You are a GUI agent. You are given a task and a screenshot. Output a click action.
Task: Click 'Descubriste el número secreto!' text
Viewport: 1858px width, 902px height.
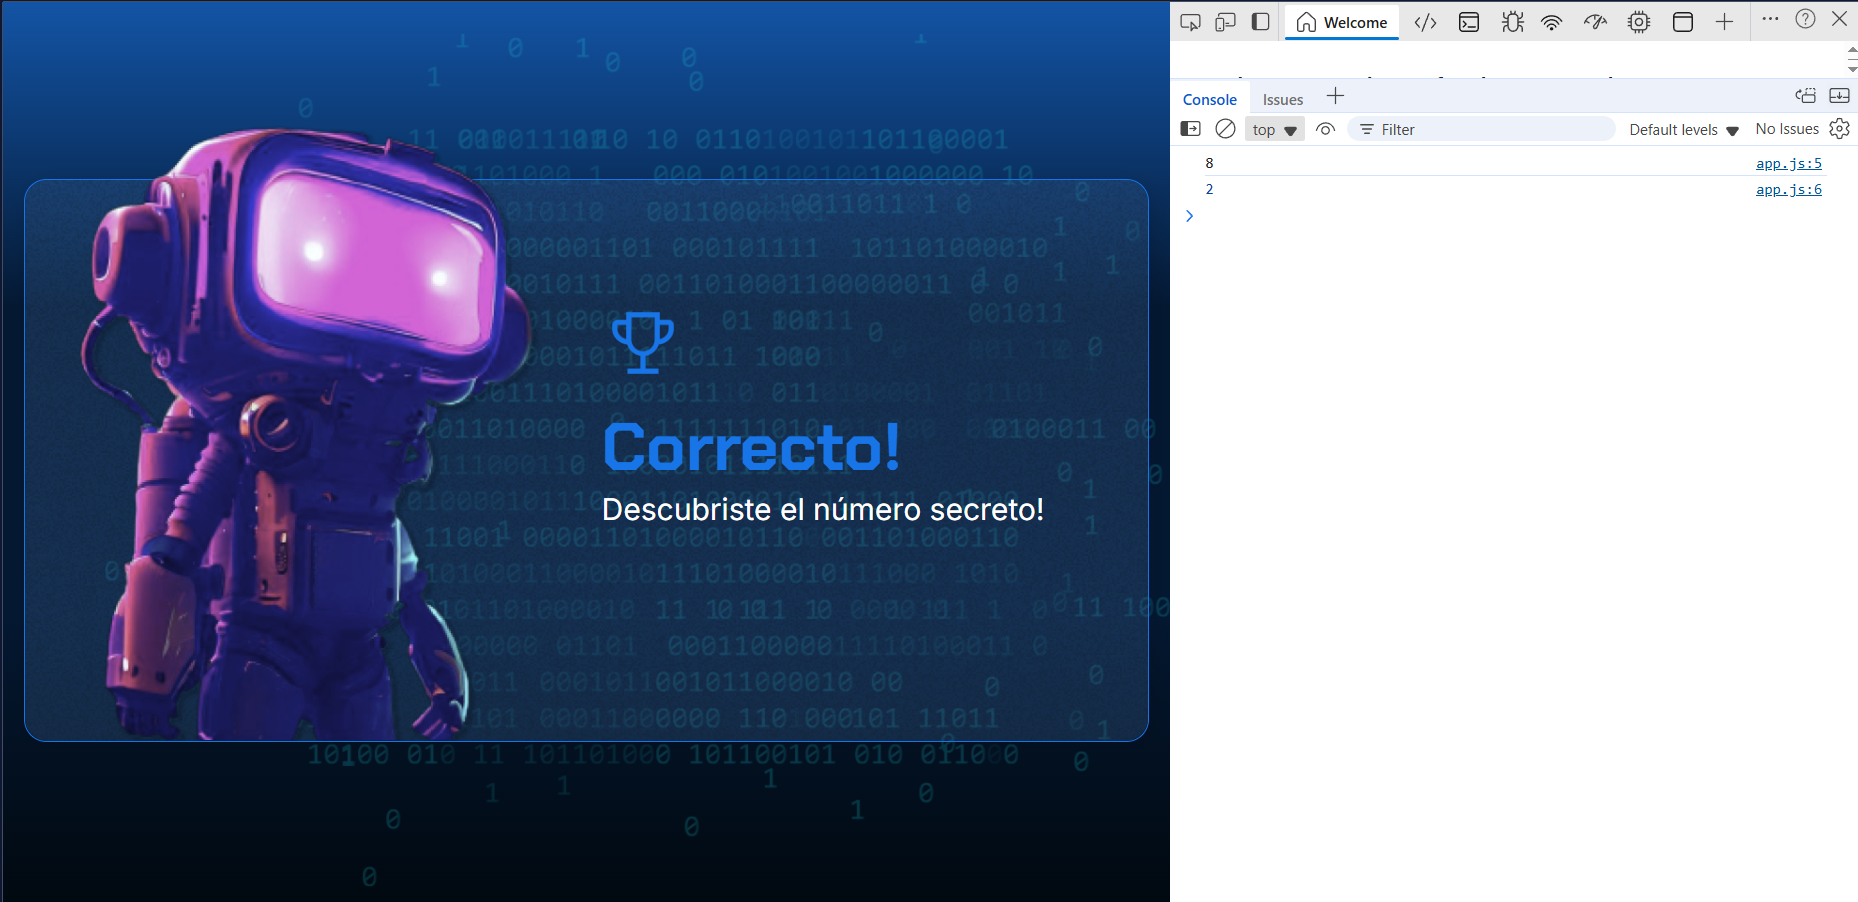coord(823,509)
